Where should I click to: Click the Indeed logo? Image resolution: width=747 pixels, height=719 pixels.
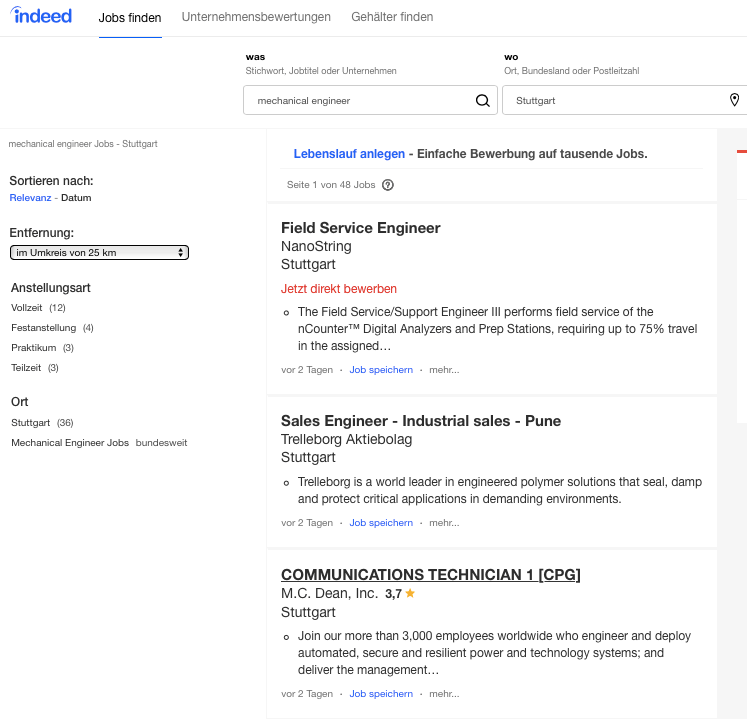pyautogui.click(x=41, y=16)
